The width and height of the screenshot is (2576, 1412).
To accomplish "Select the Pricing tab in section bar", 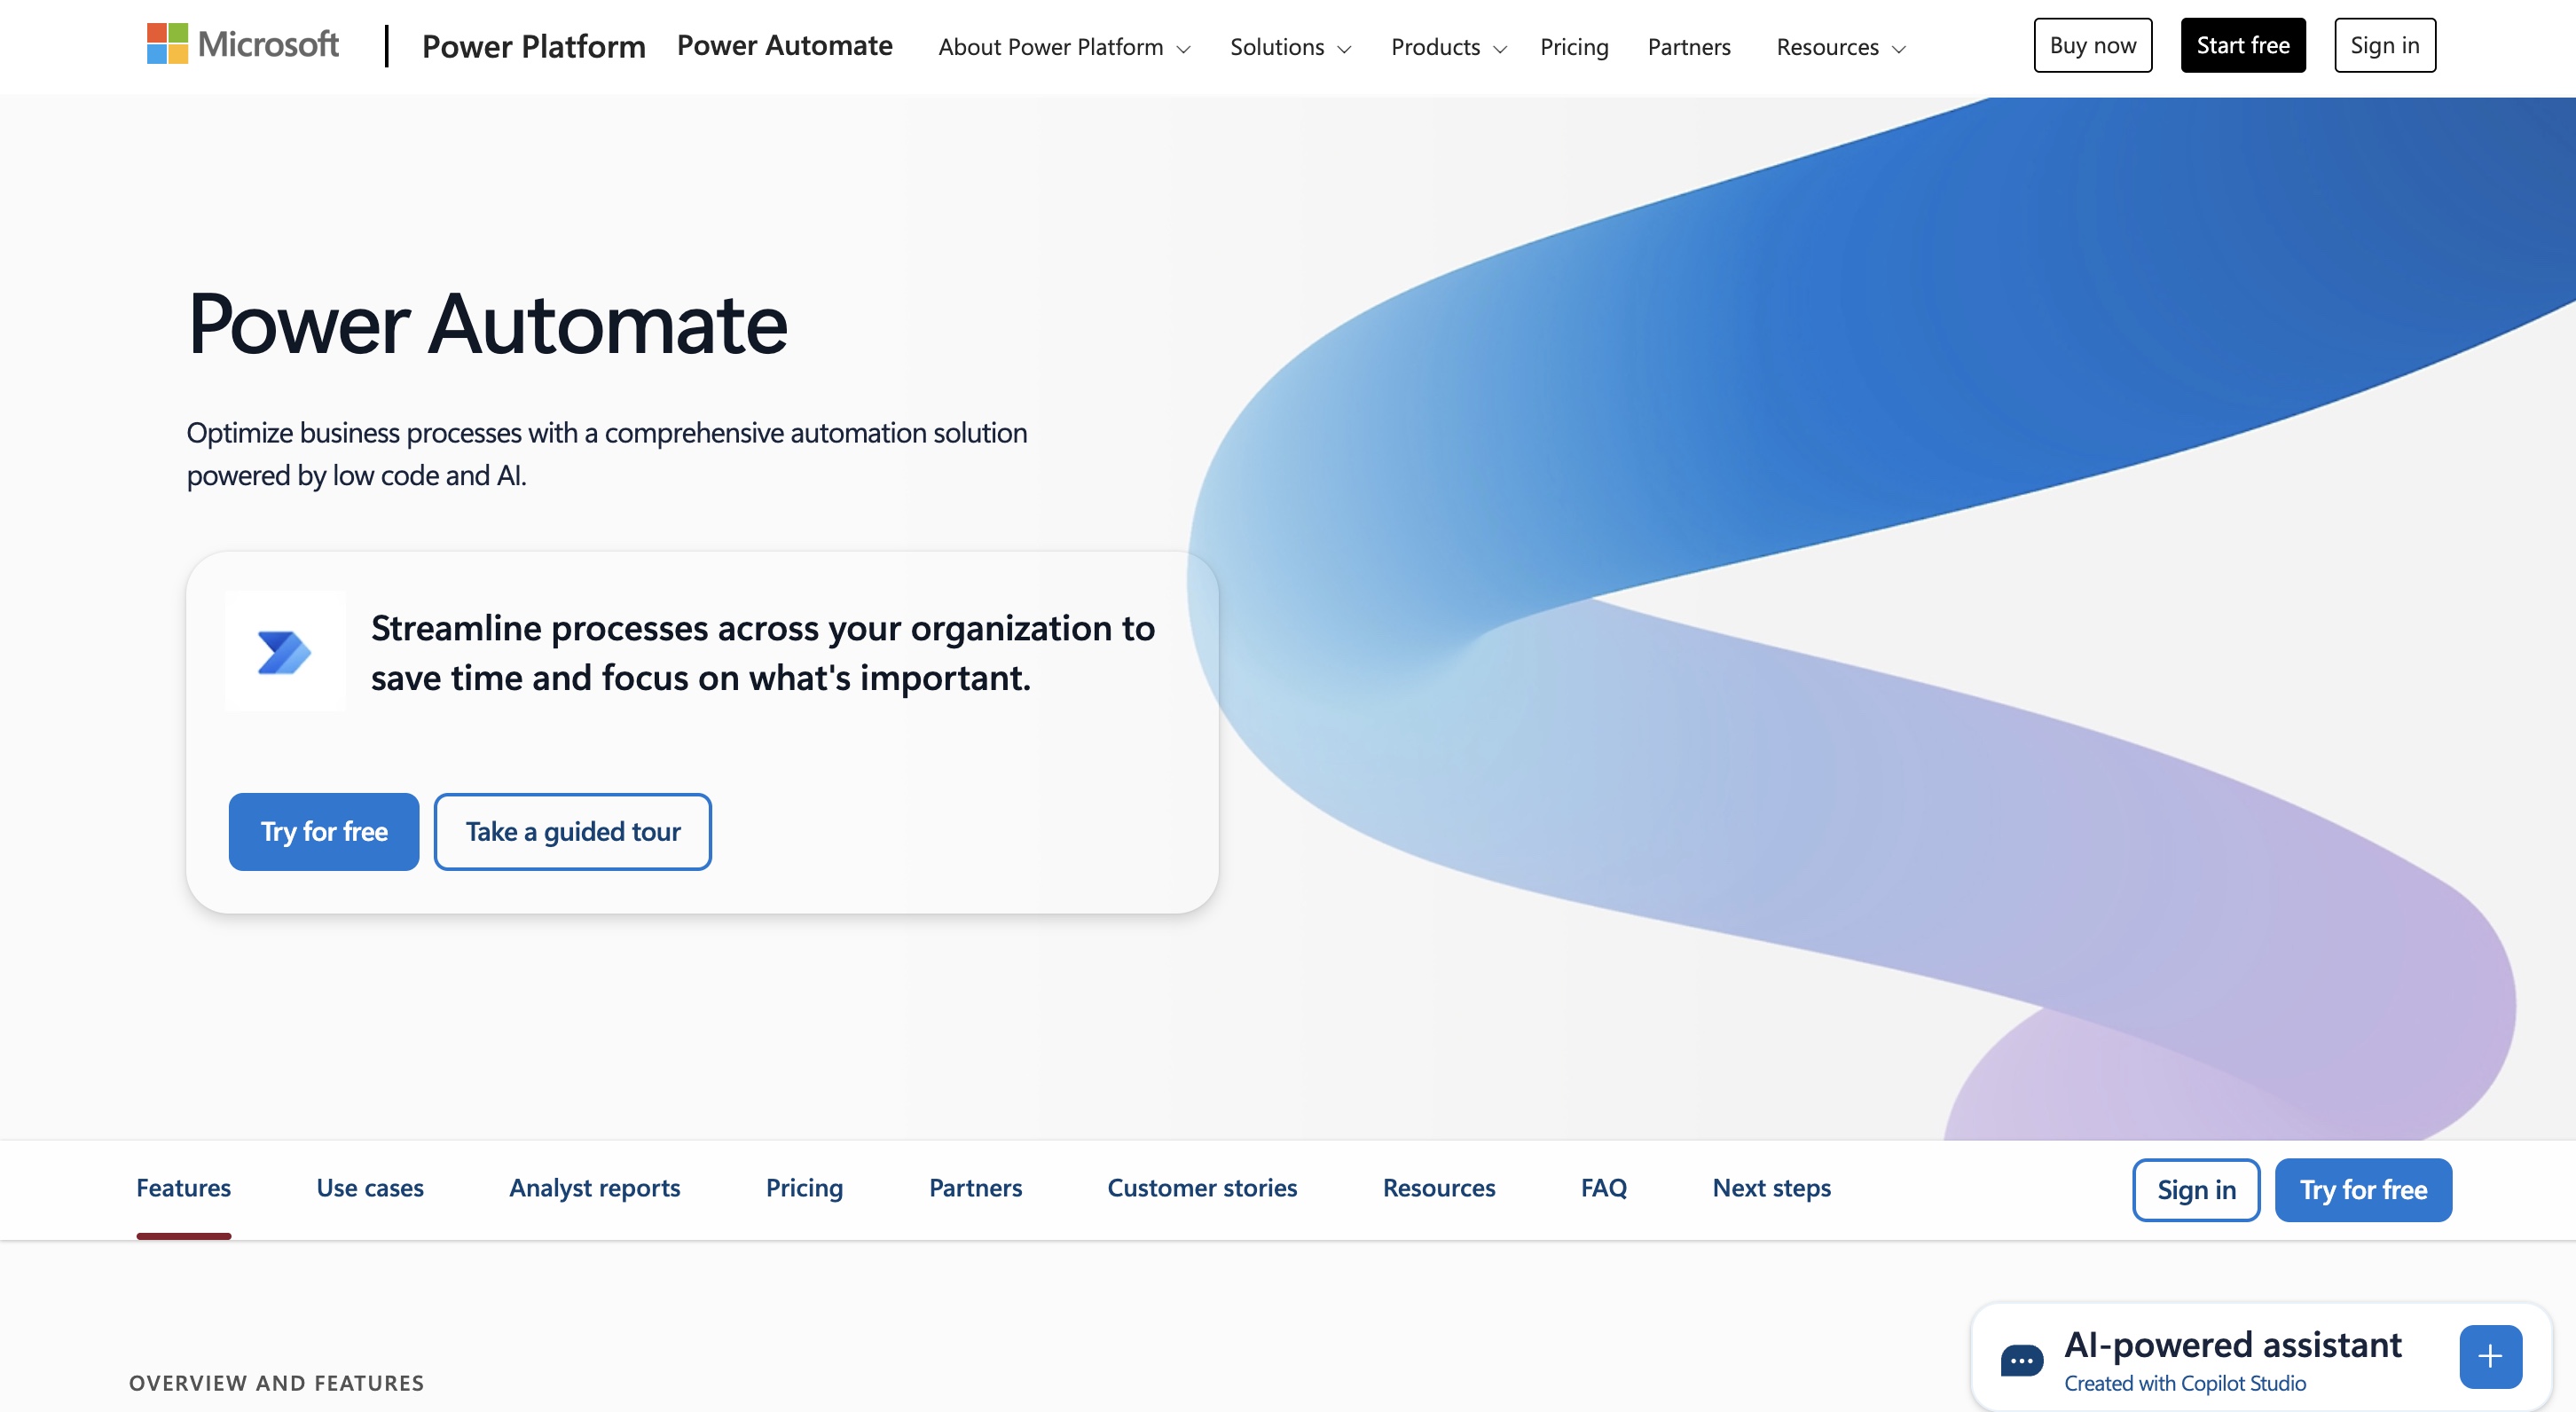I will click(x=805, y=1188).
